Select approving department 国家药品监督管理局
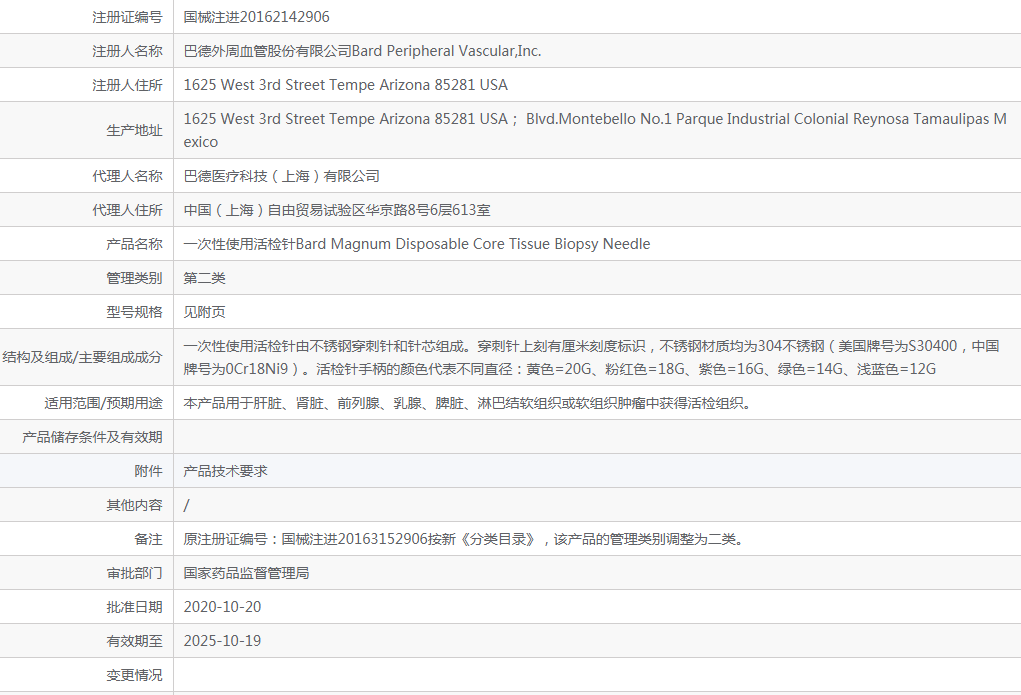Viewport: 1021px width, 695px height. coord(246,573)
